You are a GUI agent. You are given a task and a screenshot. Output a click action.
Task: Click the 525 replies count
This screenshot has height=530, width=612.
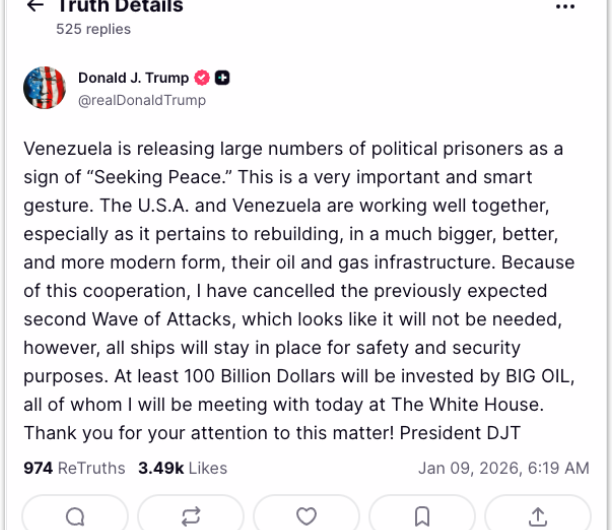[94, 30]
